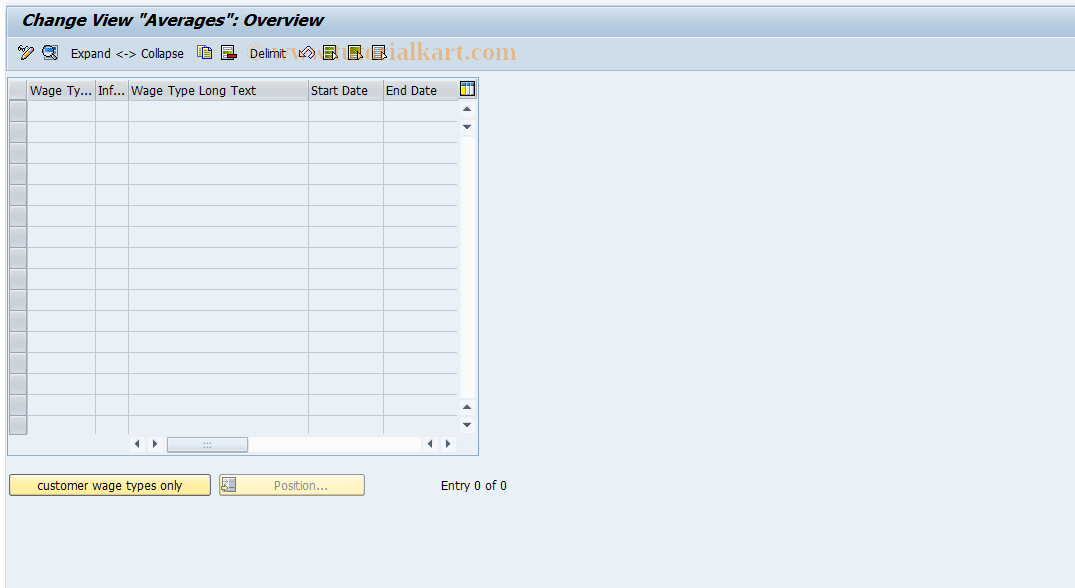1075x588 pixels.
Task: Click the Position... button
Action: tap(292, 485)
